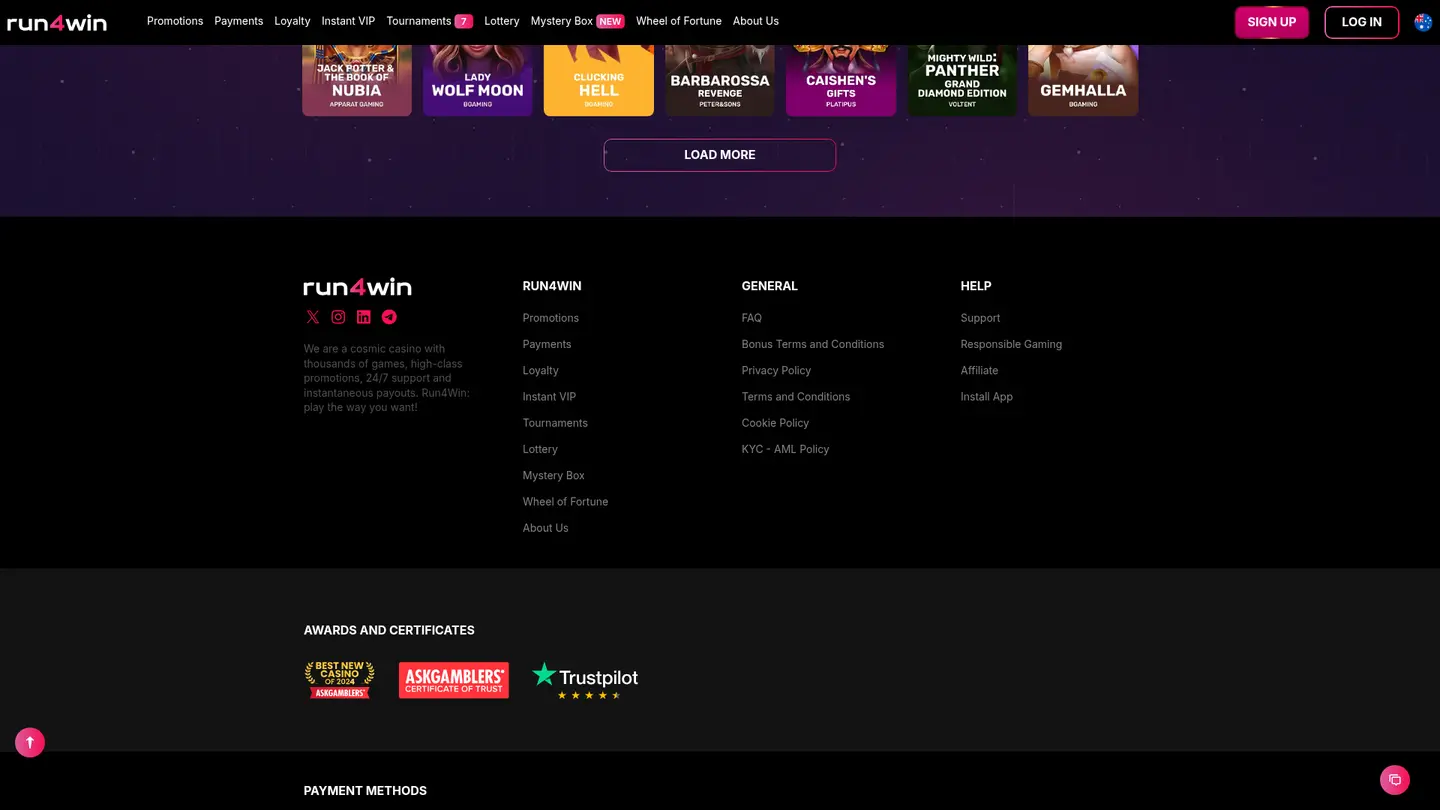Open Promotions in the top navigation

coord(175,21)
